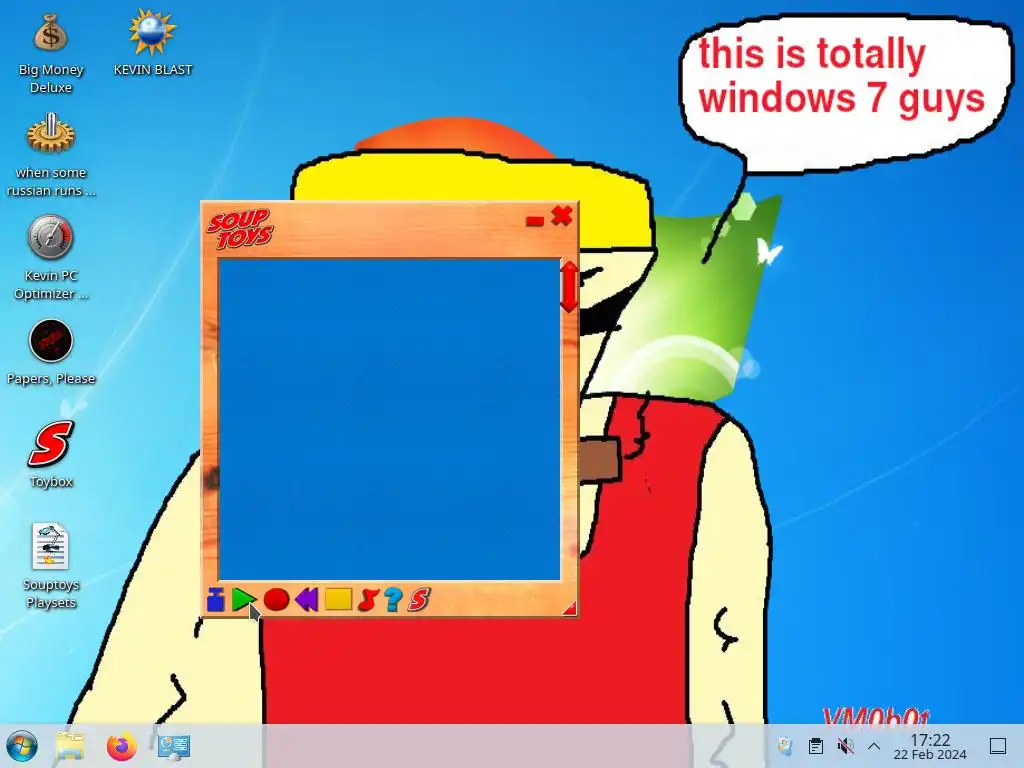Click the red S icon in Soup Toys toolbar
Viewport: 1024px width, 768px height.
pyautogui.click(x=419, y=600)
